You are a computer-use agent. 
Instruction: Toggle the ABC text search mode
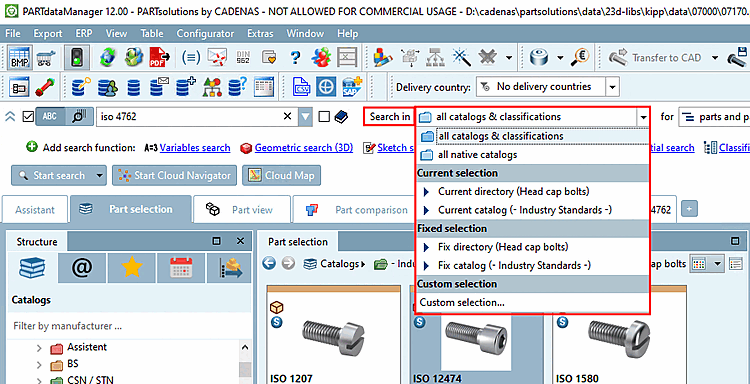pos(50,117)
